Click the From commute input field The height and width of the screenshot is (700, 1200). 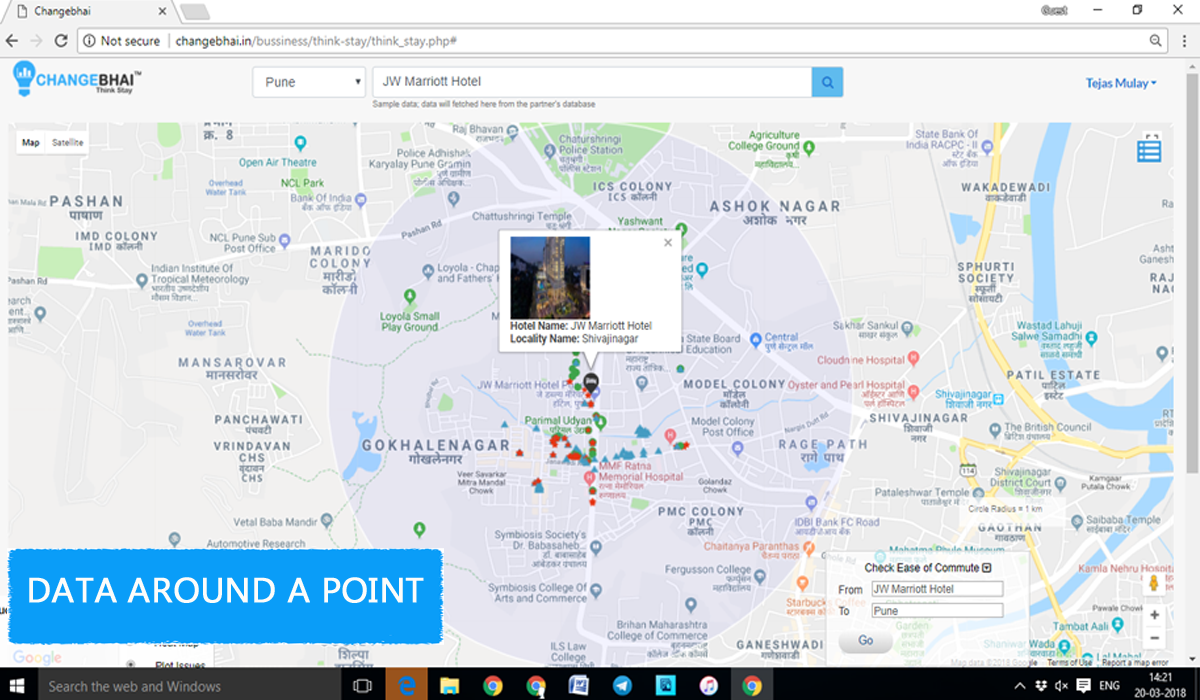(x=936, y=589)
